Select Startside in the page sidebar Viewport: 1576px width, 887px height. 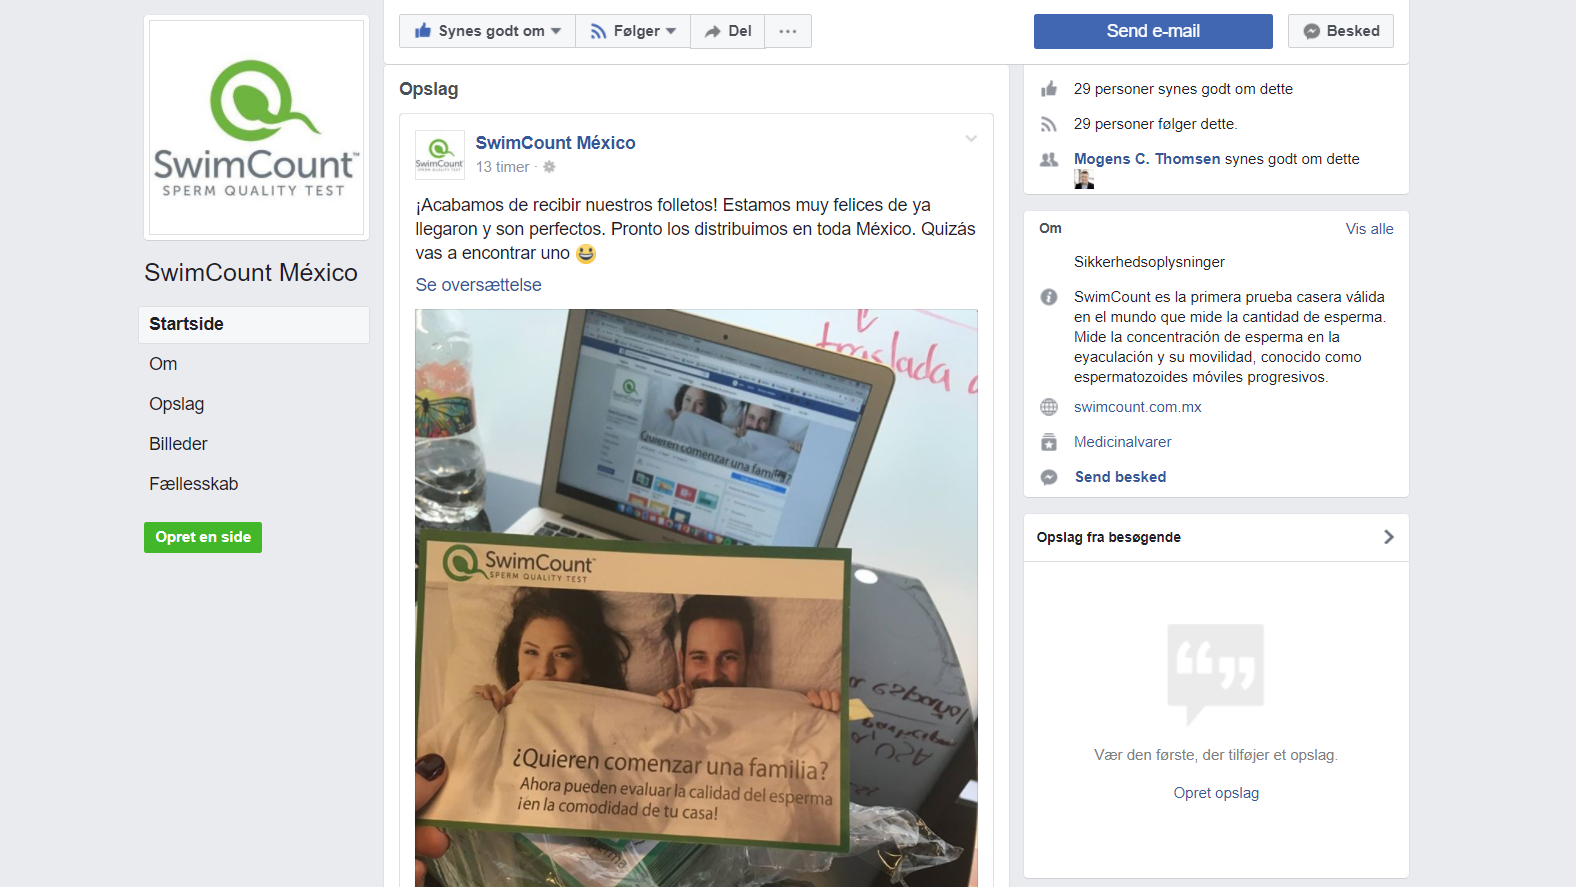tap(254, 324)
